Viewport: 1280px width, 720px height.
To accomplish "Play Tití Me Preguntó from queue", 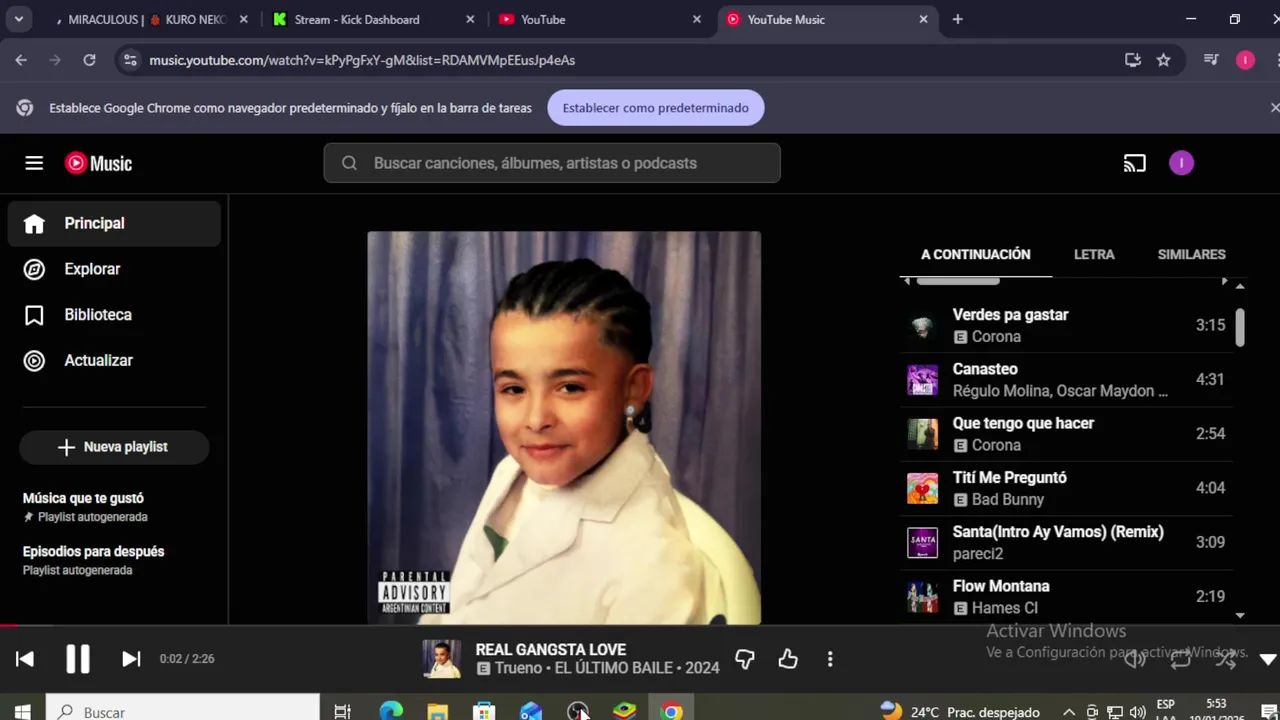I will pos(1066,488).
